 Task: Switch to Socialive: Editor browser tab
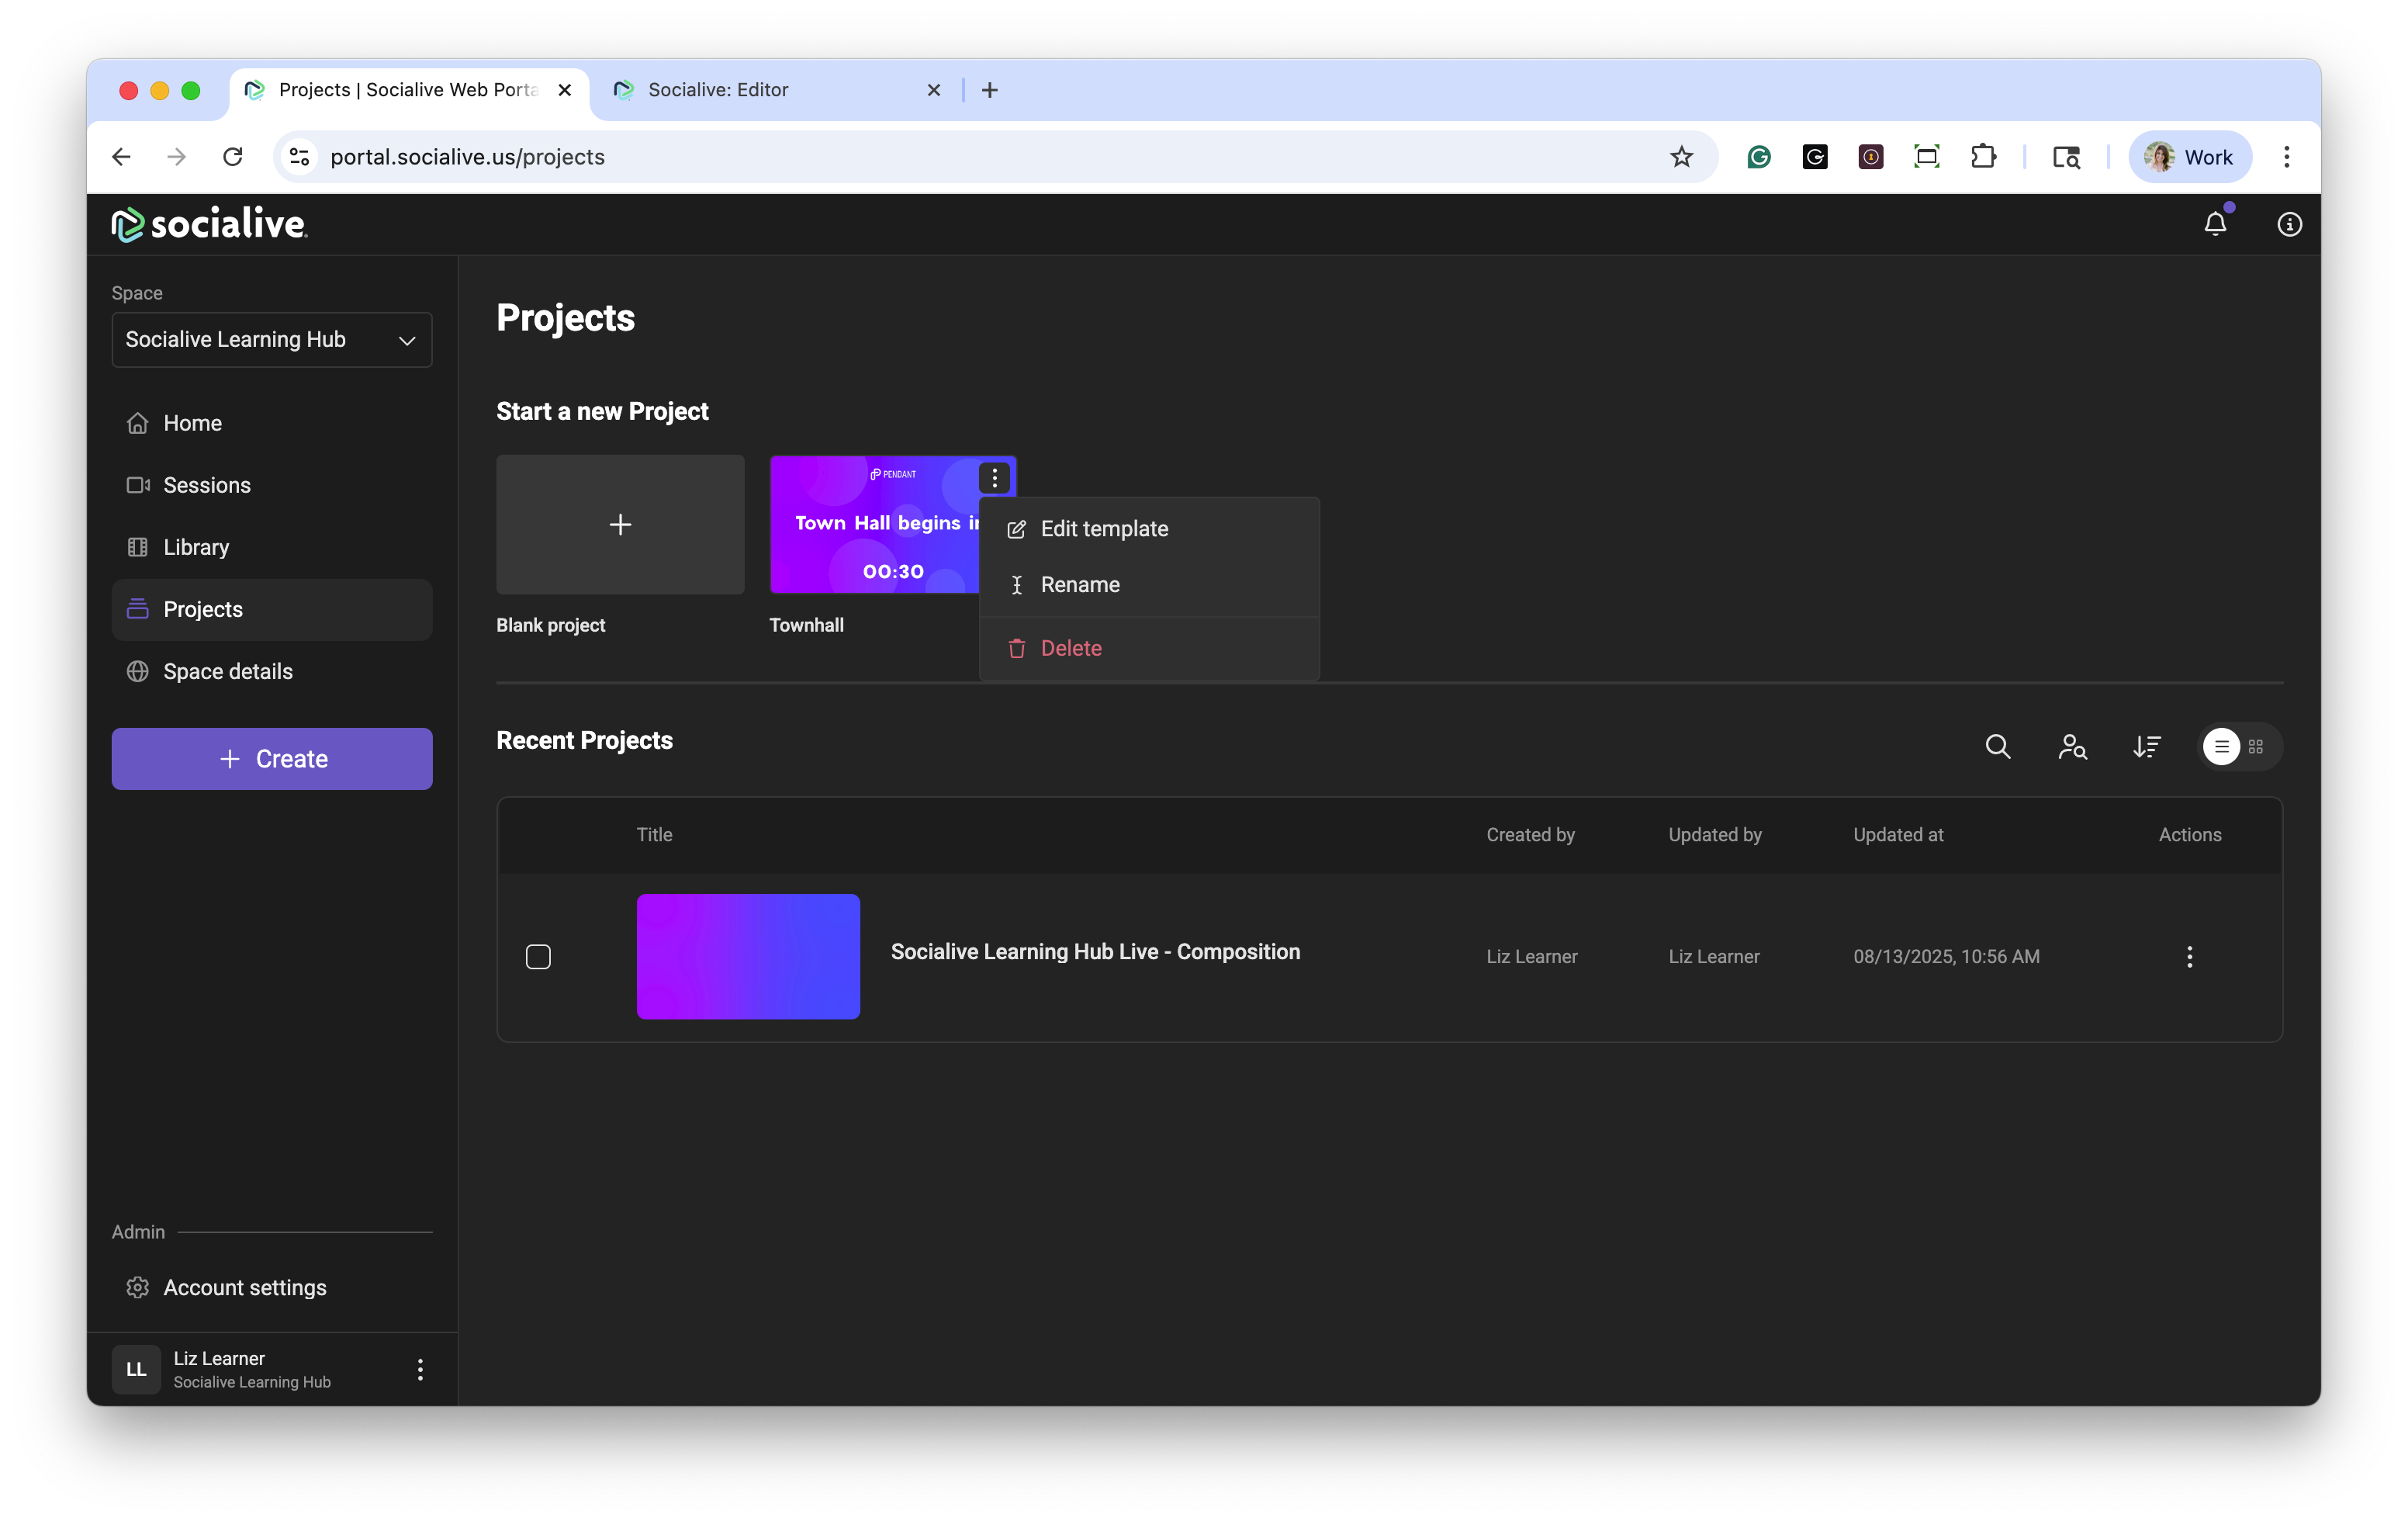tap(718, 90)
